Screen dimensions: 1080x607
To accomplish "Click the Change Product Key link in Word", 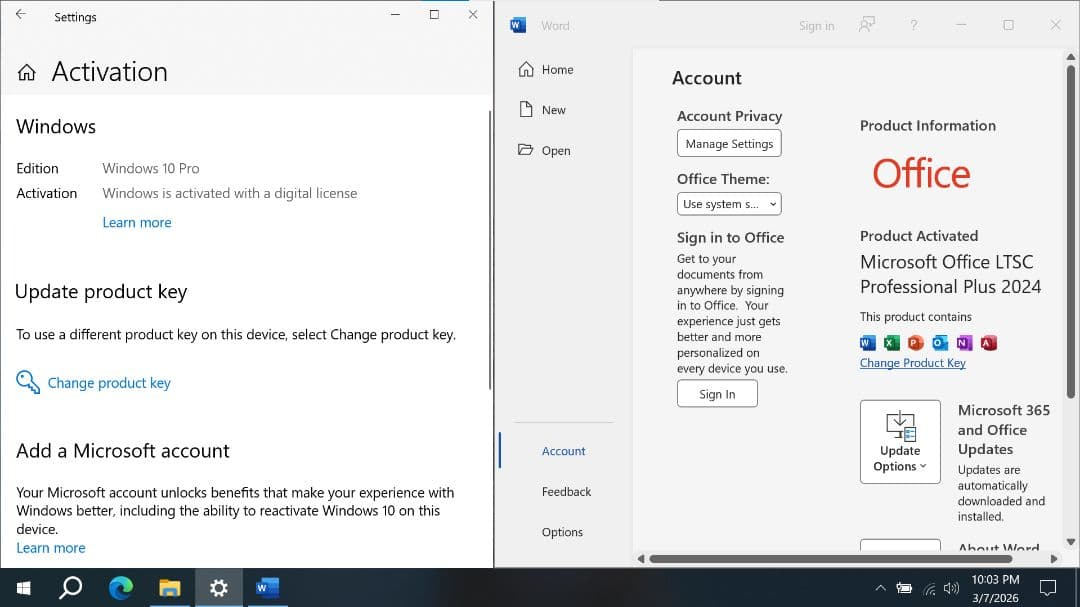I will point(912,363).
